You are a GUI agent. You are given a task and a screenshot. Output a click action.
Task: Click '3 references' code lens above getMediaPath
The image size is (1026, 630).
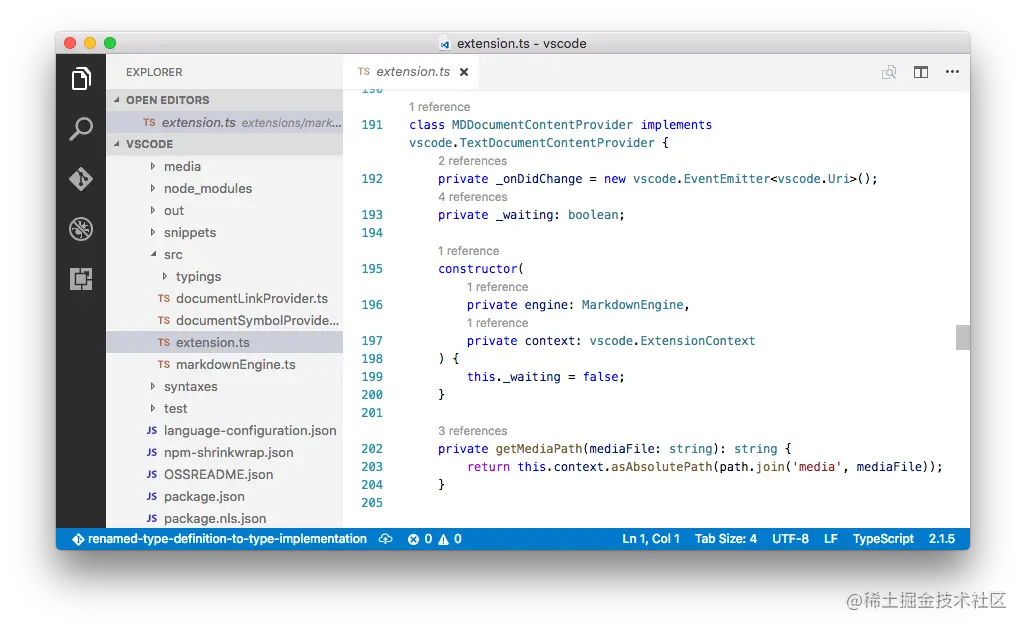click(x=472, y=430)
